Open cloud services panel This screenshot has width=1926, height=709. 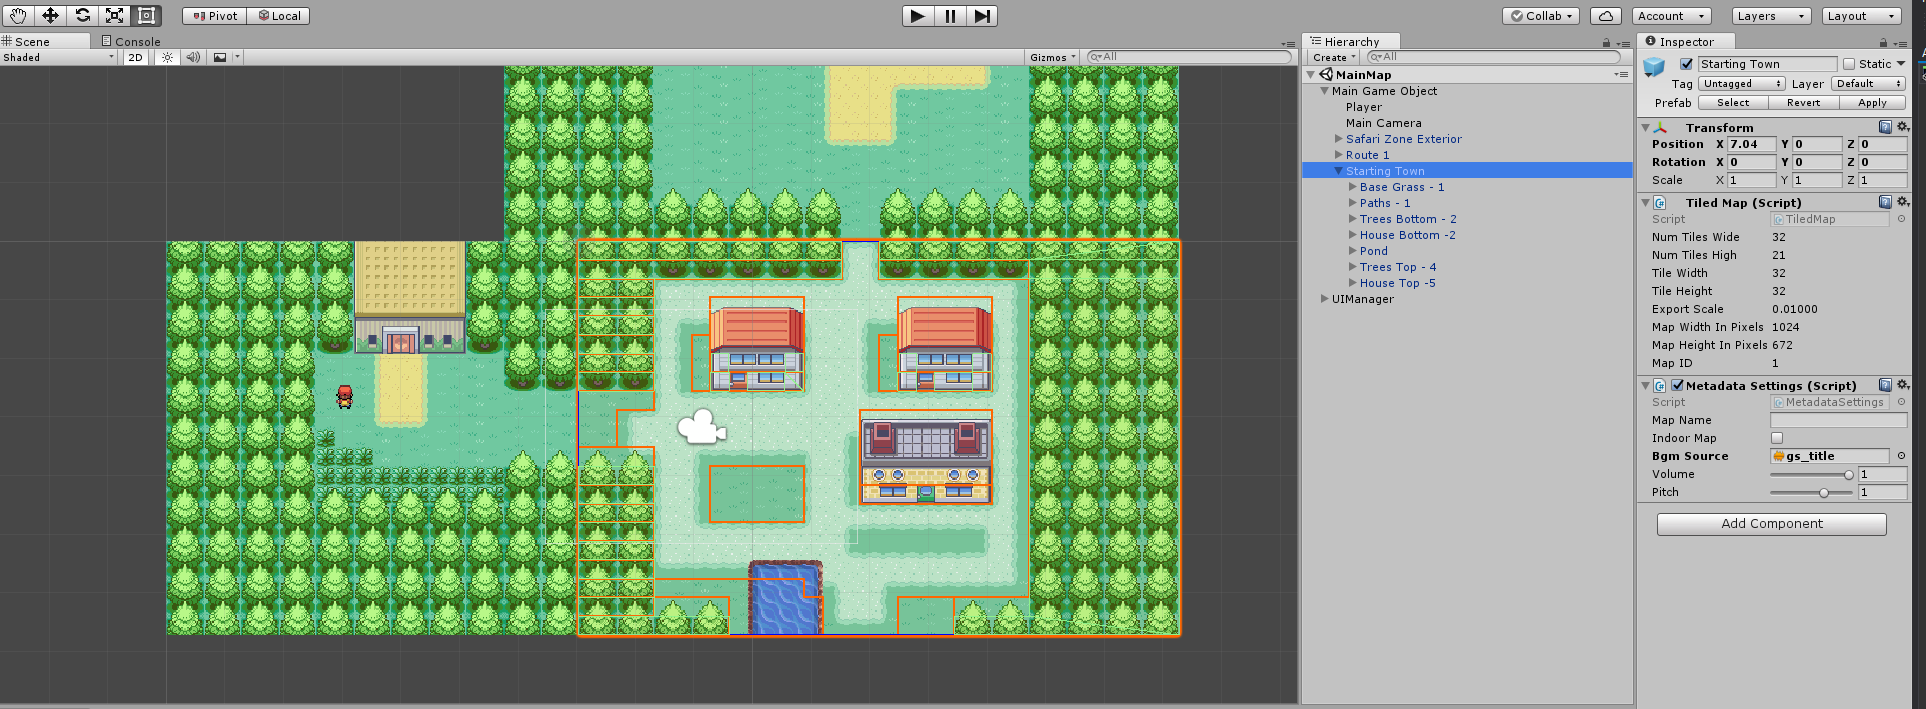pos(1605,16)
